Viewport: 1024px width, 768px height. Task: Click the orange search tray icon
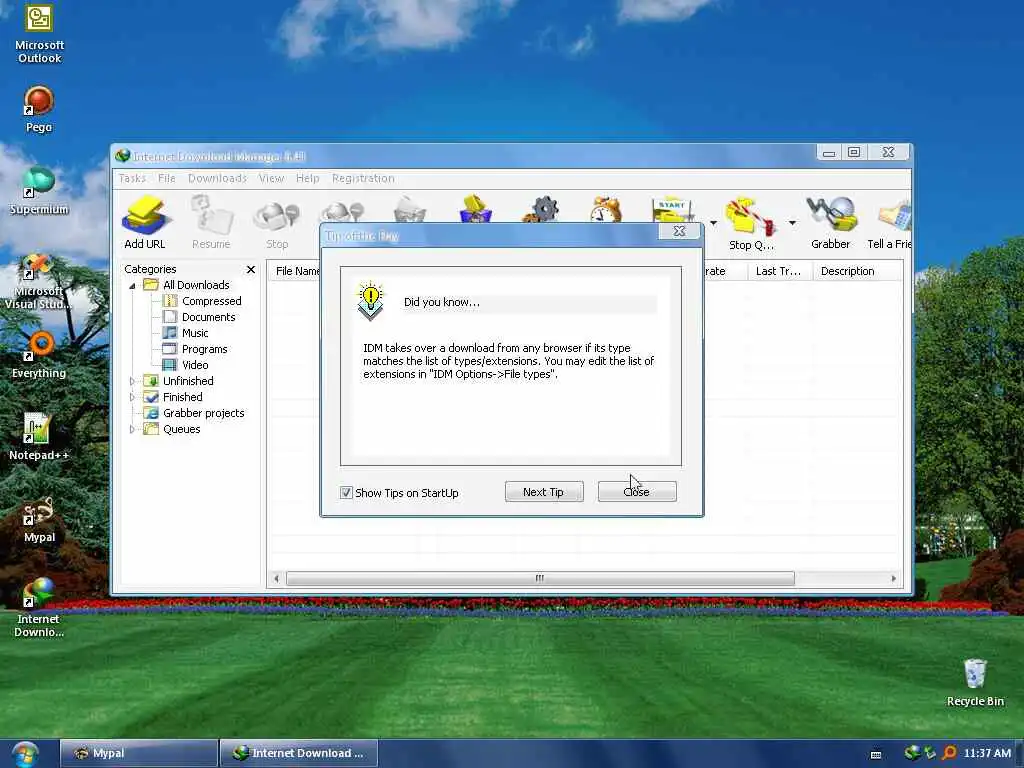(x=949, y=754)
